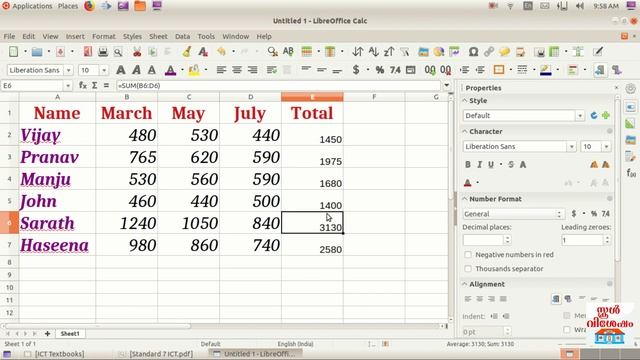Viewport: 640px width, 360px height.
Task: Open the General number format dropdown
Action: click(514, 214)
